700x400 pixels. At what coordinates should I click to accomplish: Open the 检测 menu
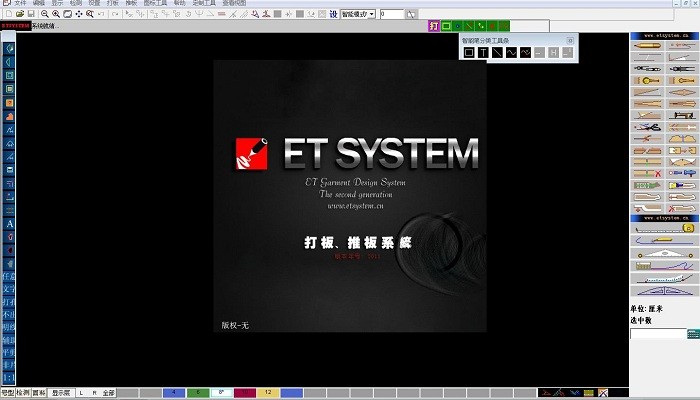tap(76, 3)
